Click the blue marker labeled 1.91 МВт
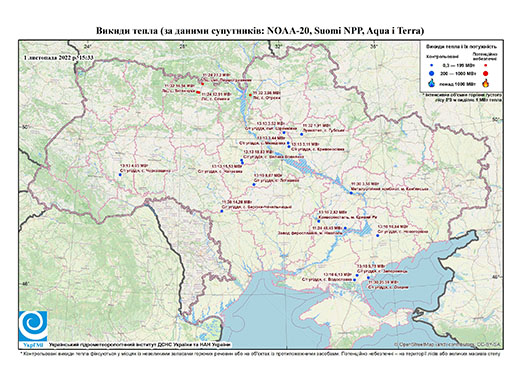 (301, 134)
